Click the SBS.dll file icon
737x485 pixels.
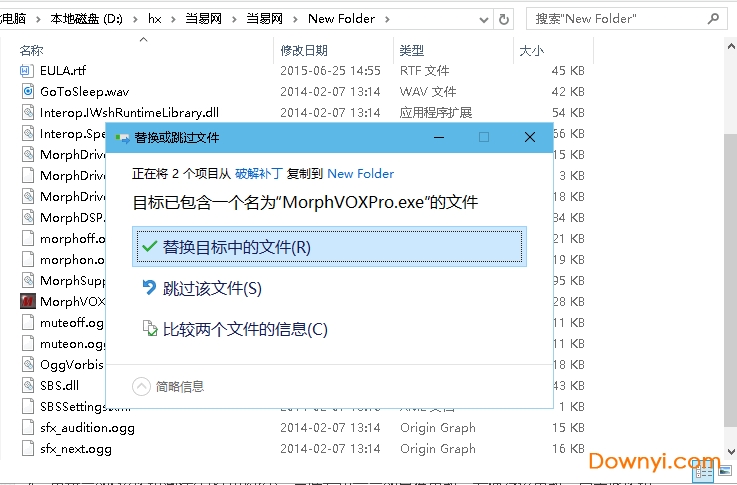27,385
